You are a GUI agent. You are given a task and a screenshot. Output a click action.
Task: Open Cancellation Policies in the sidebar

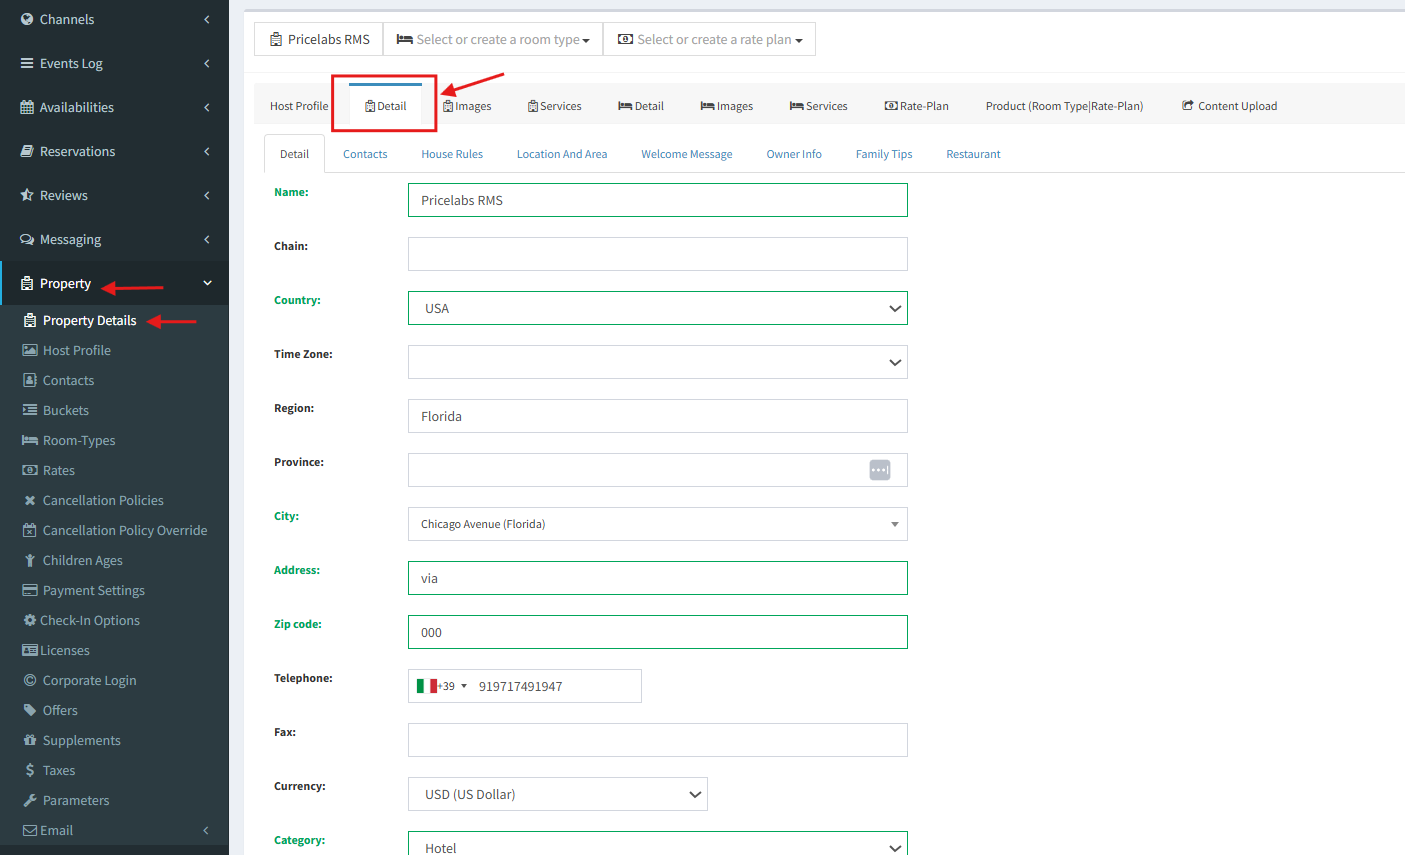click(102, 500)
